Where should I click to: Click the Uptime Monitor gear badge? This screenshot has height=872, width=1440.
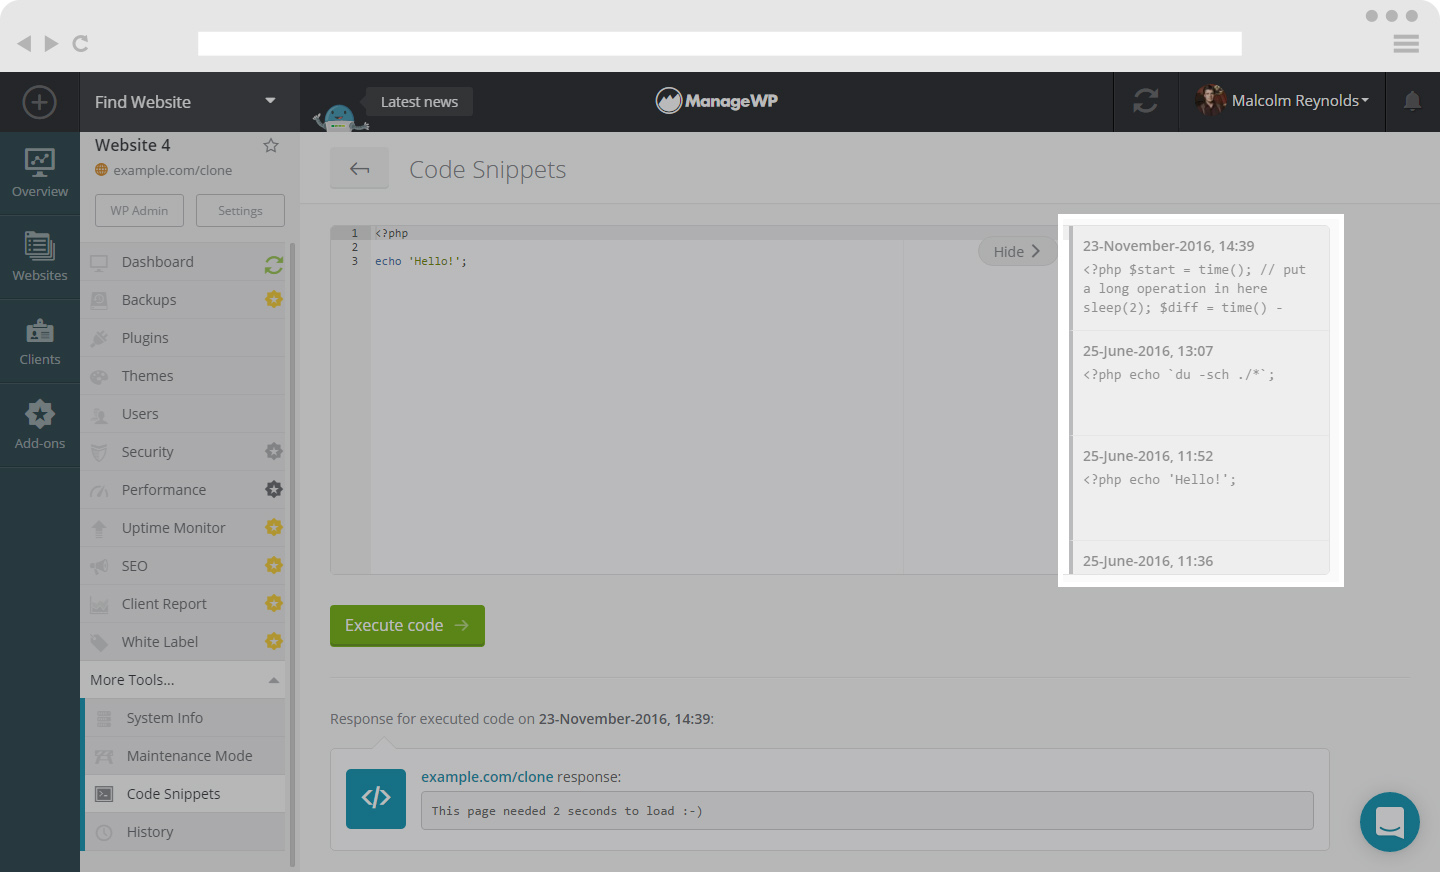coord(274,527)
